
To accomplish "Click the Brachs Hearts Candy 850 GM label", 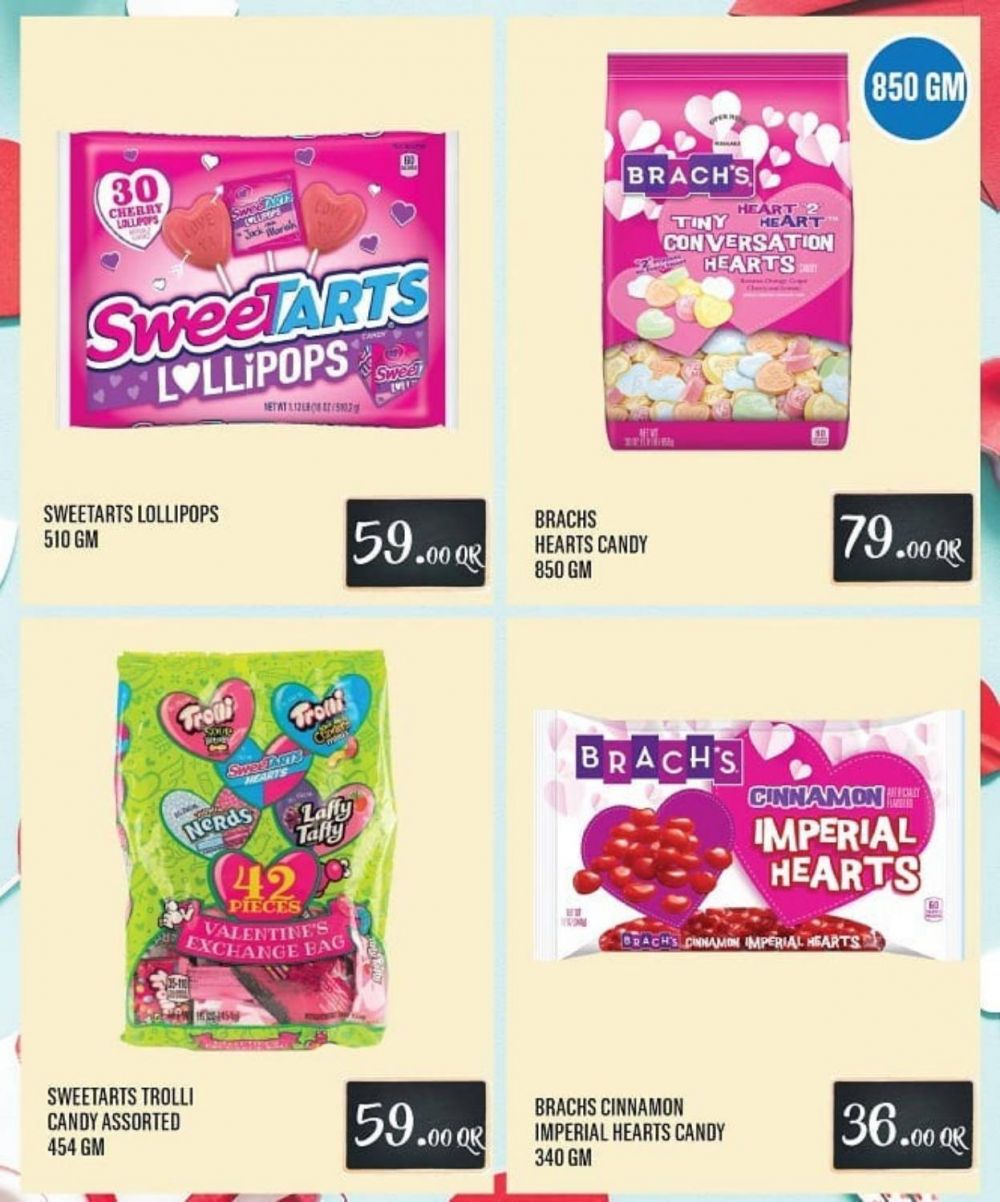I will pyautogui.click(x=591, y=546).
